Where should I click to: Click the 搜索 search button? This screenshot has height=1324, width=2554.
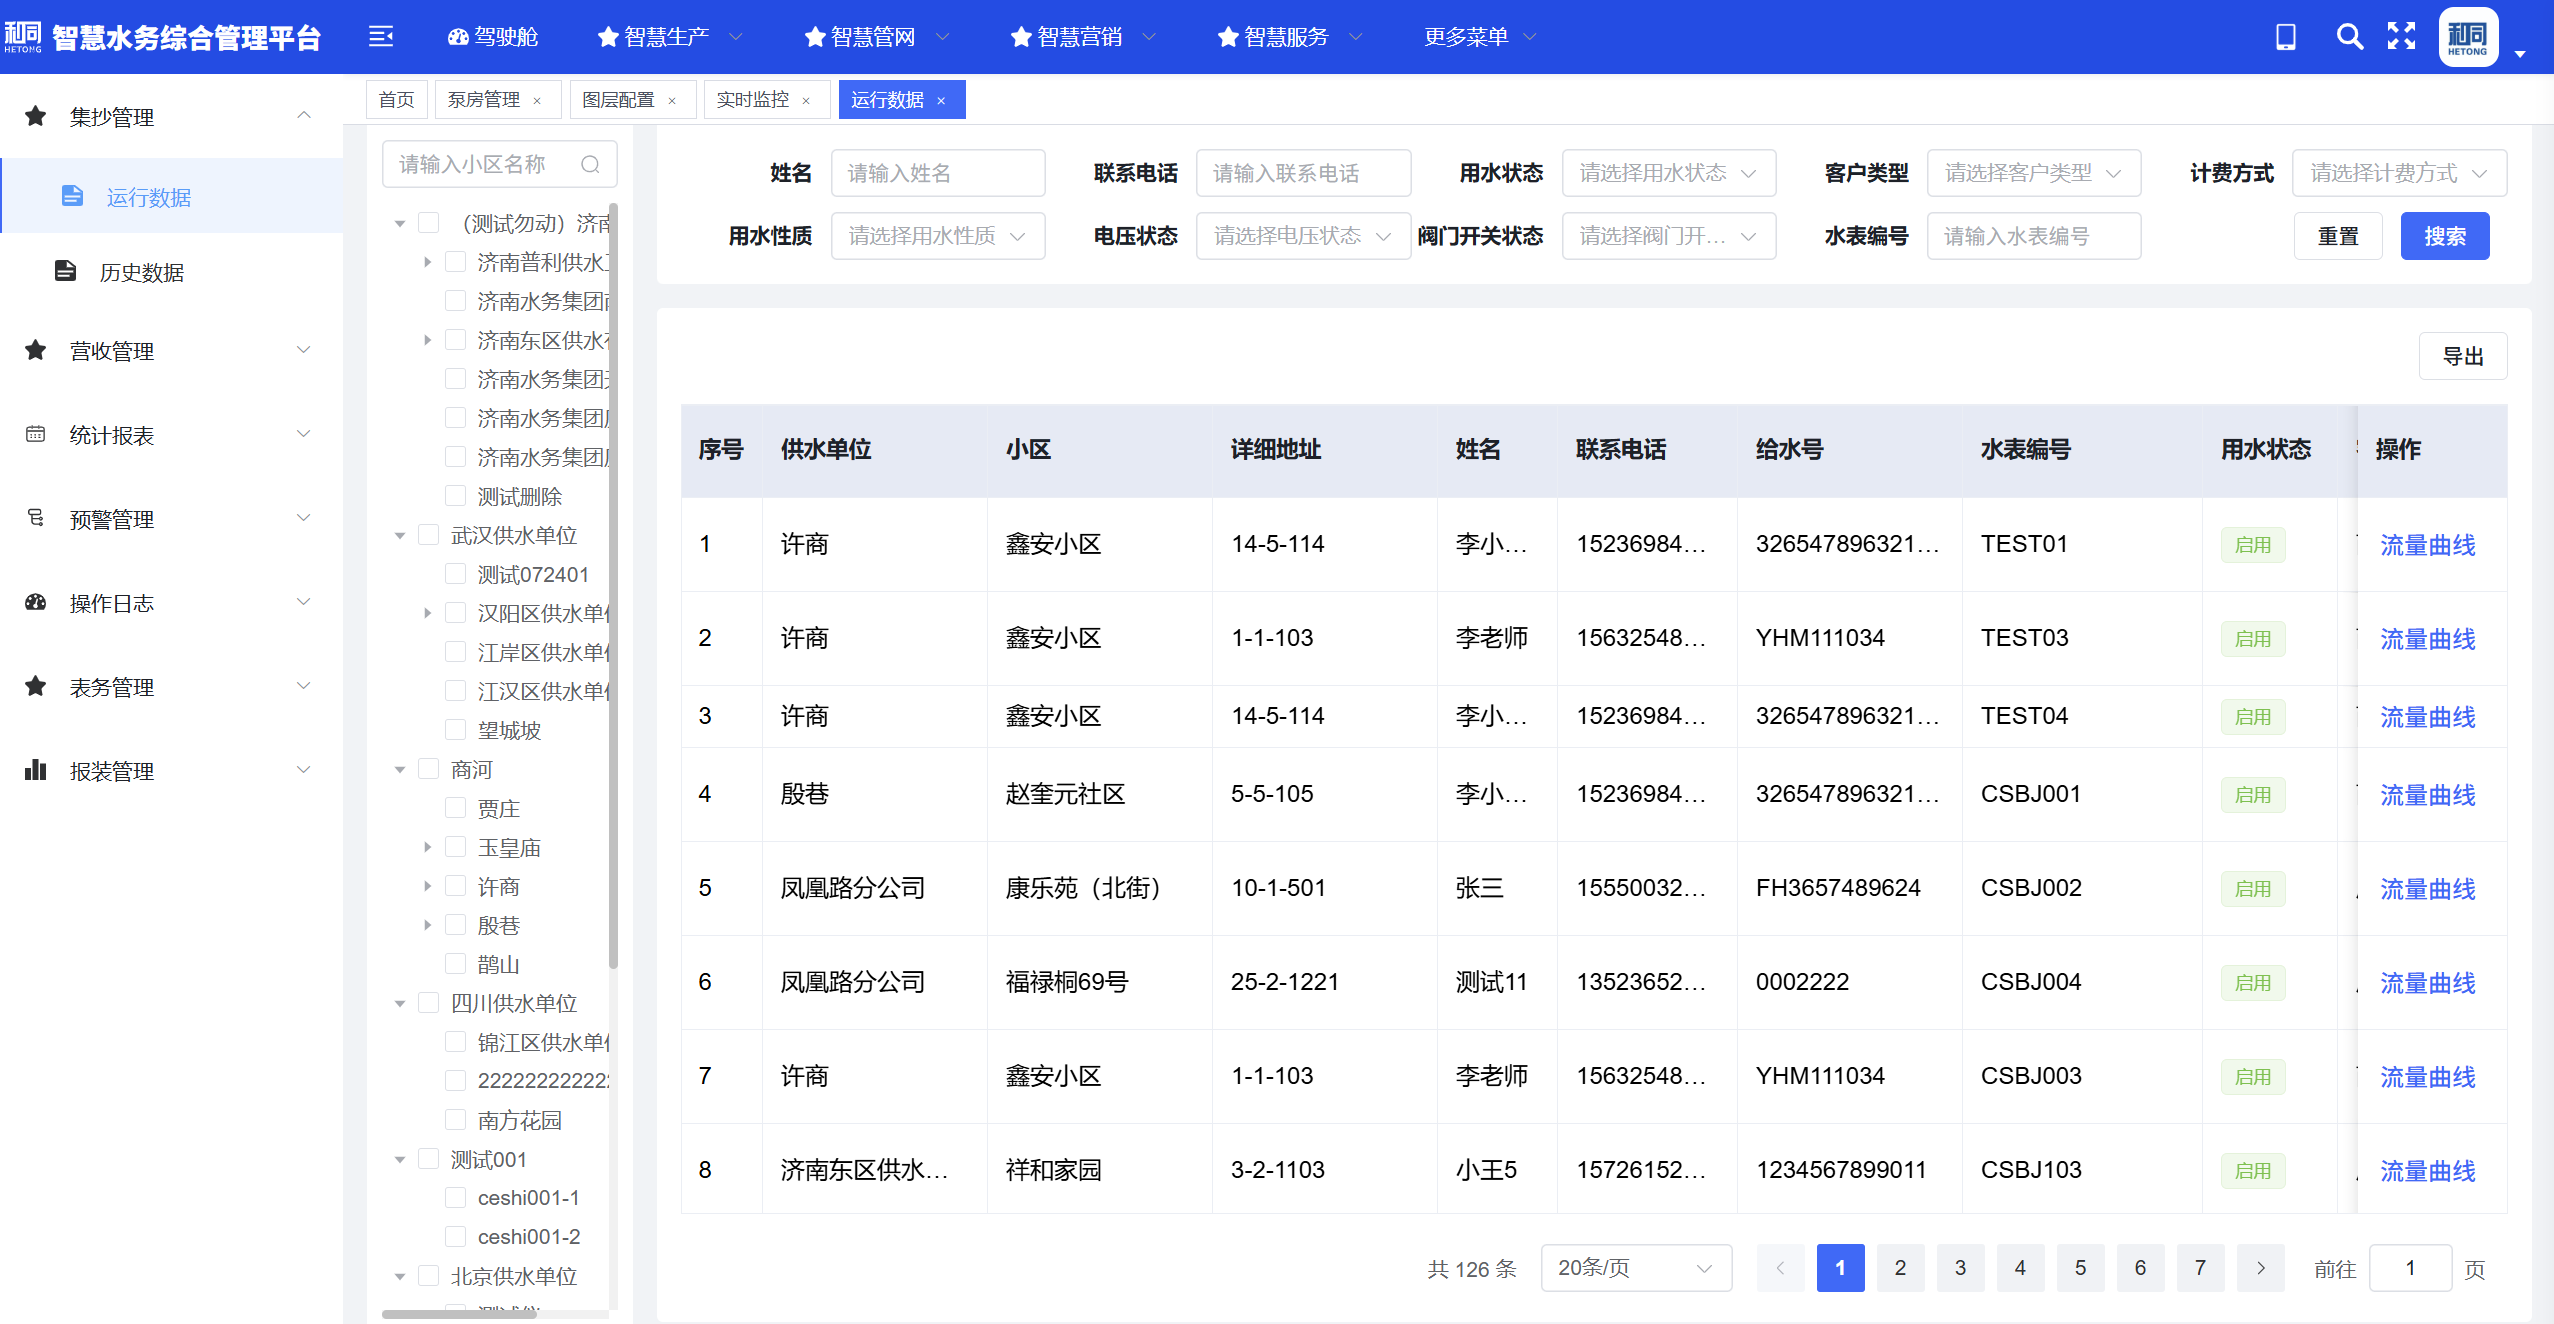tap(2445, 235)
